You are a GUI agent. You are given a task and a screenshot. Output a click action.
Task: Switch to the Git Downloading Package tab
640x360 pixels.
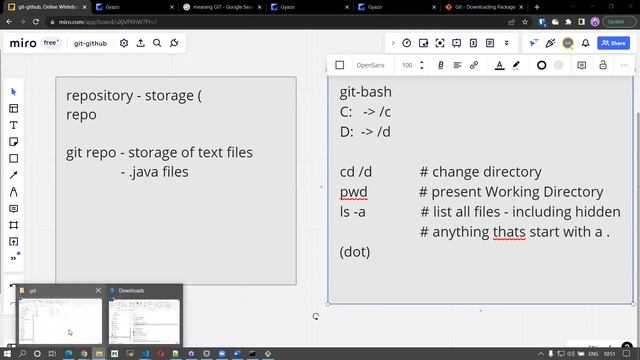[484, 7]
